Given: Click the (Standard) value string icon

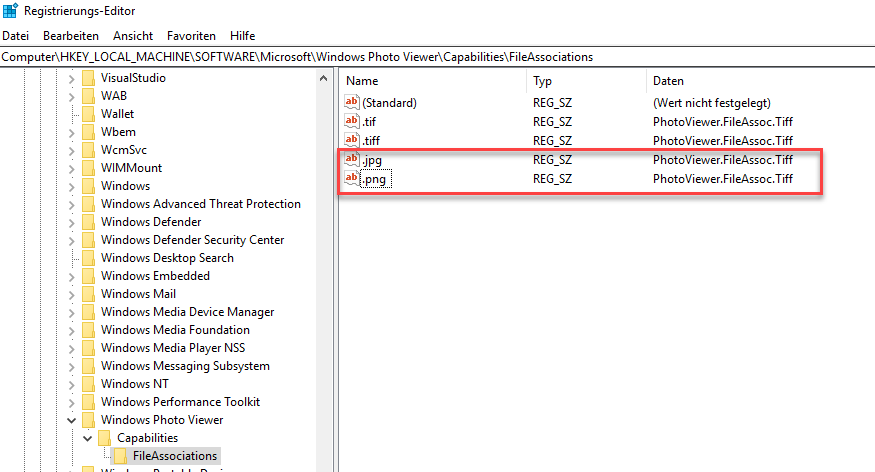Looking at the screenshot, I should [352, 102].
